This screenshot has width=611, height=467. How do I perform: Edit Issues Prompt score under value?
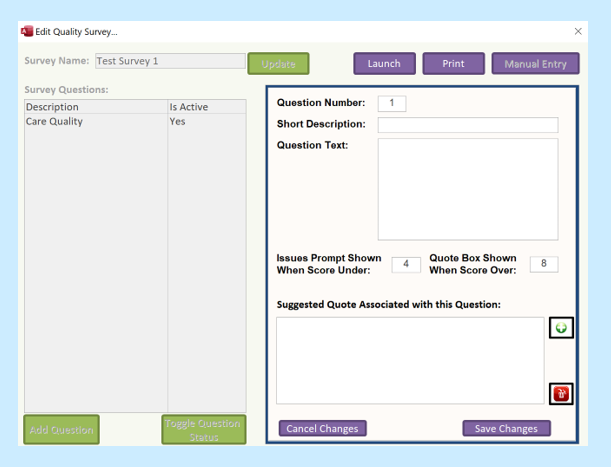406,264
